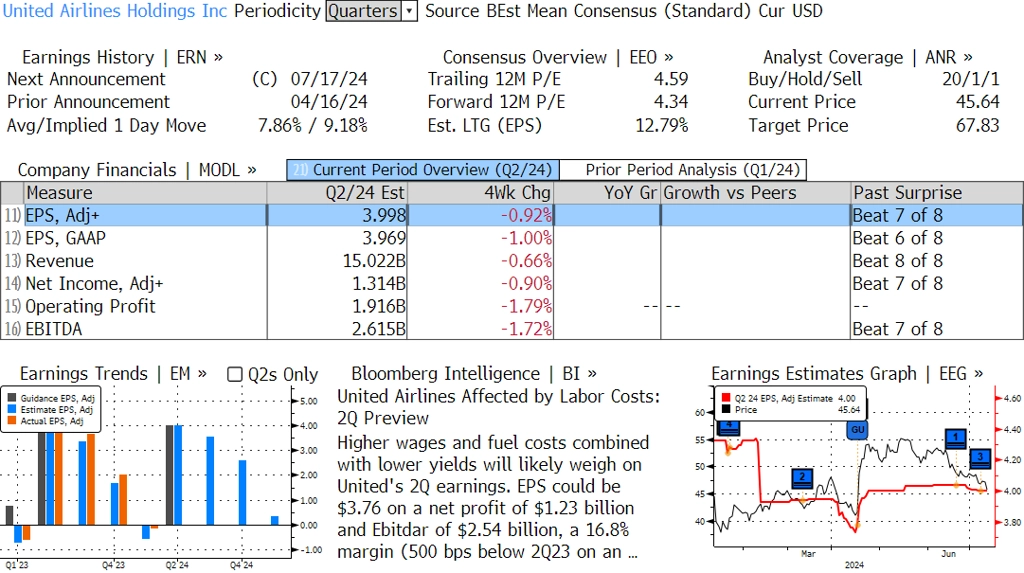Screen dimensions: 1024x573
Task: Select the EPS, GAAP row
Action: click(x=512, y=238)
